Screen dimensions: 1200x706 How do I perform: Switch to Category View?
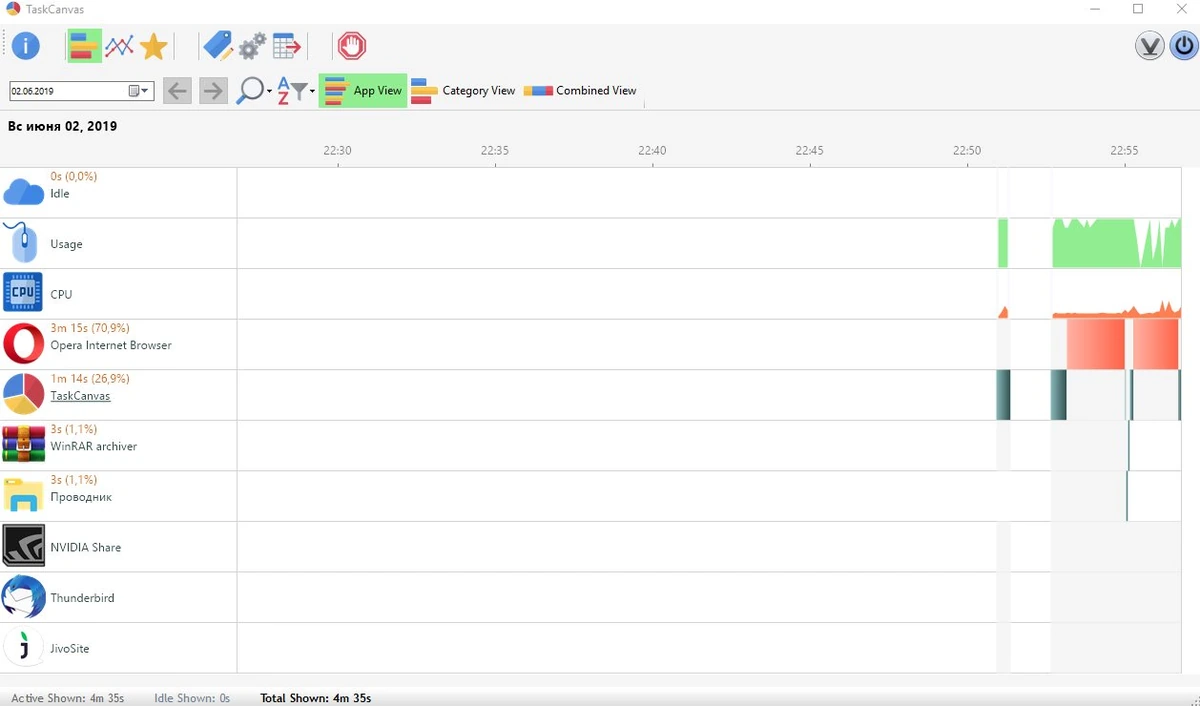pos(463,91)
